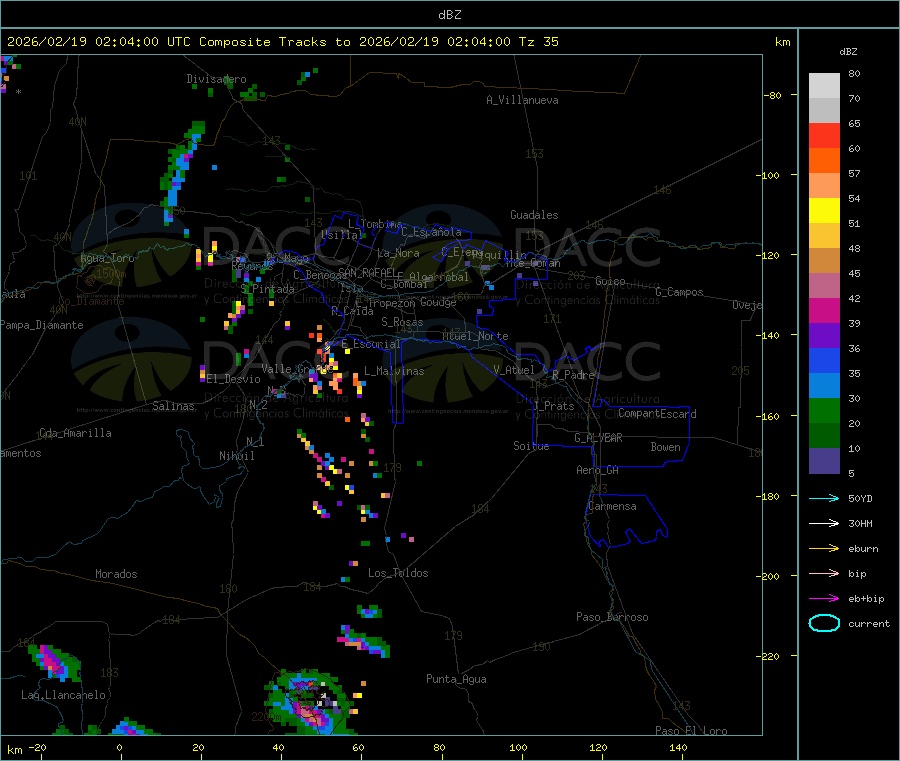The width and height of the screenshot is (900, 761).
Task: Click the -80 km vertical axis tick
Action: point(772,95)
